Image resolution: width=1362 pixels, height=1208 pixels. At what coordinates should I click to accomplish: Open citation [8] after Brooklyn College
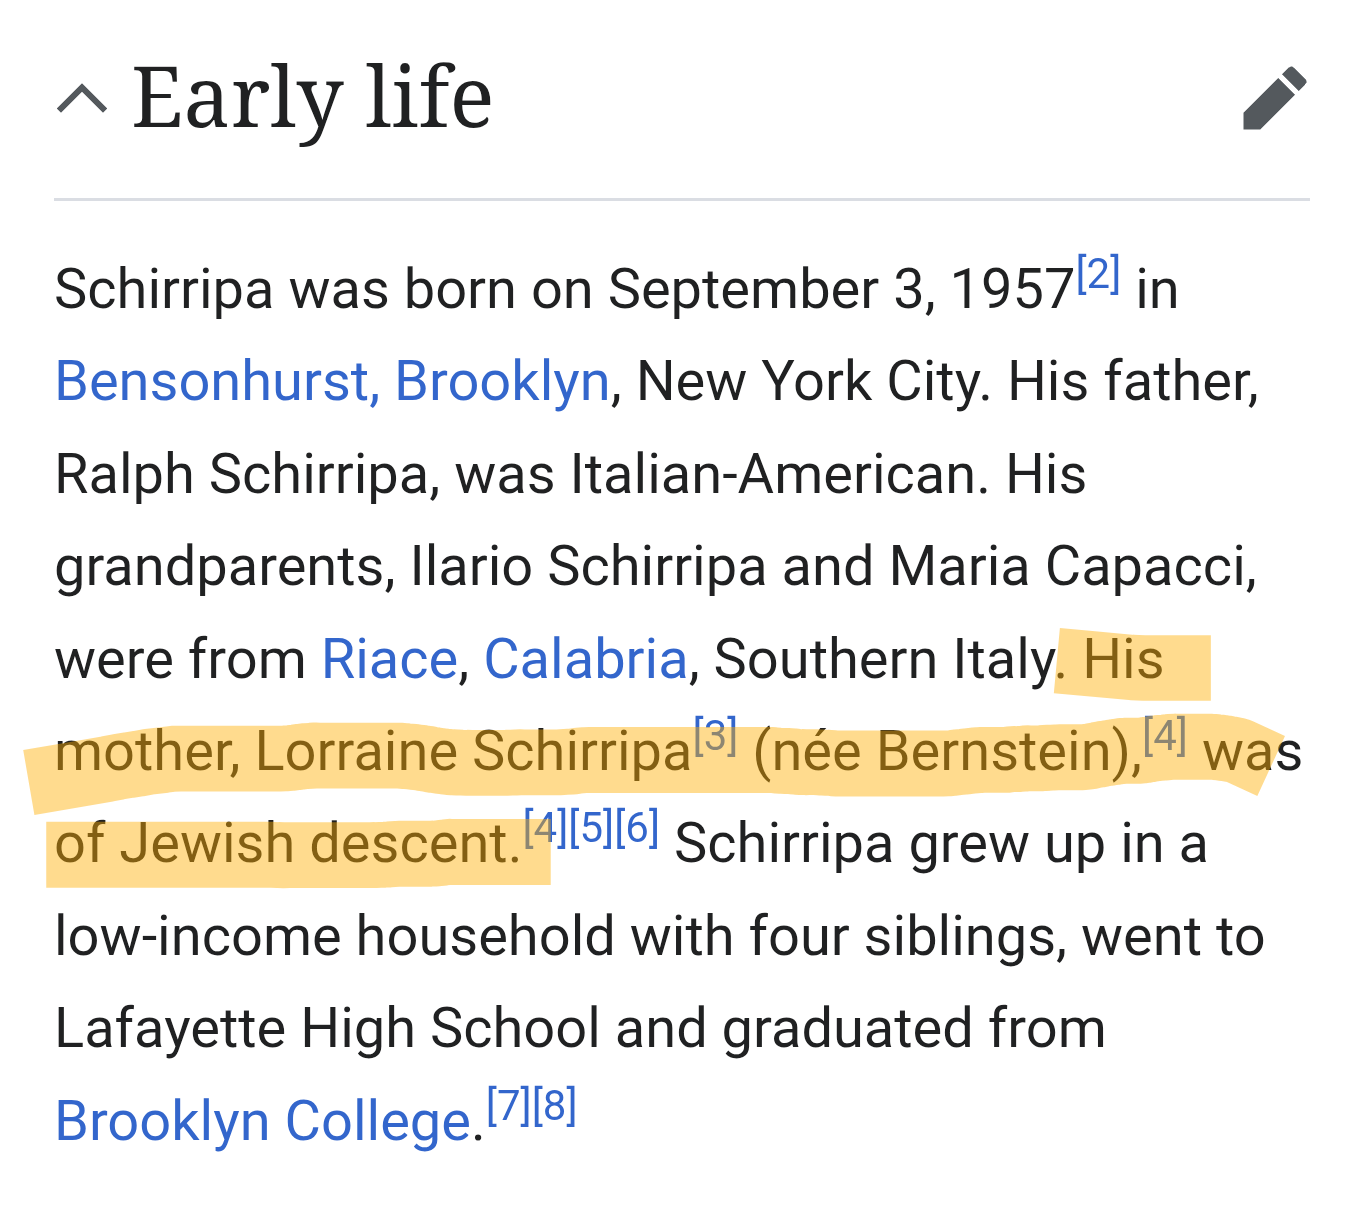coord(555,1105)
